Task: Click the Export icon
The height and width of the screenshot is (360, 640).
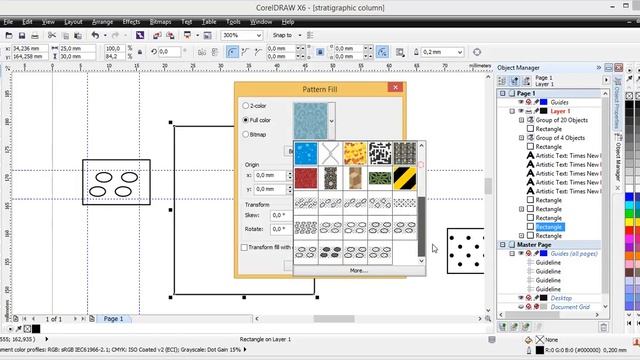Action: click(170, 36)
